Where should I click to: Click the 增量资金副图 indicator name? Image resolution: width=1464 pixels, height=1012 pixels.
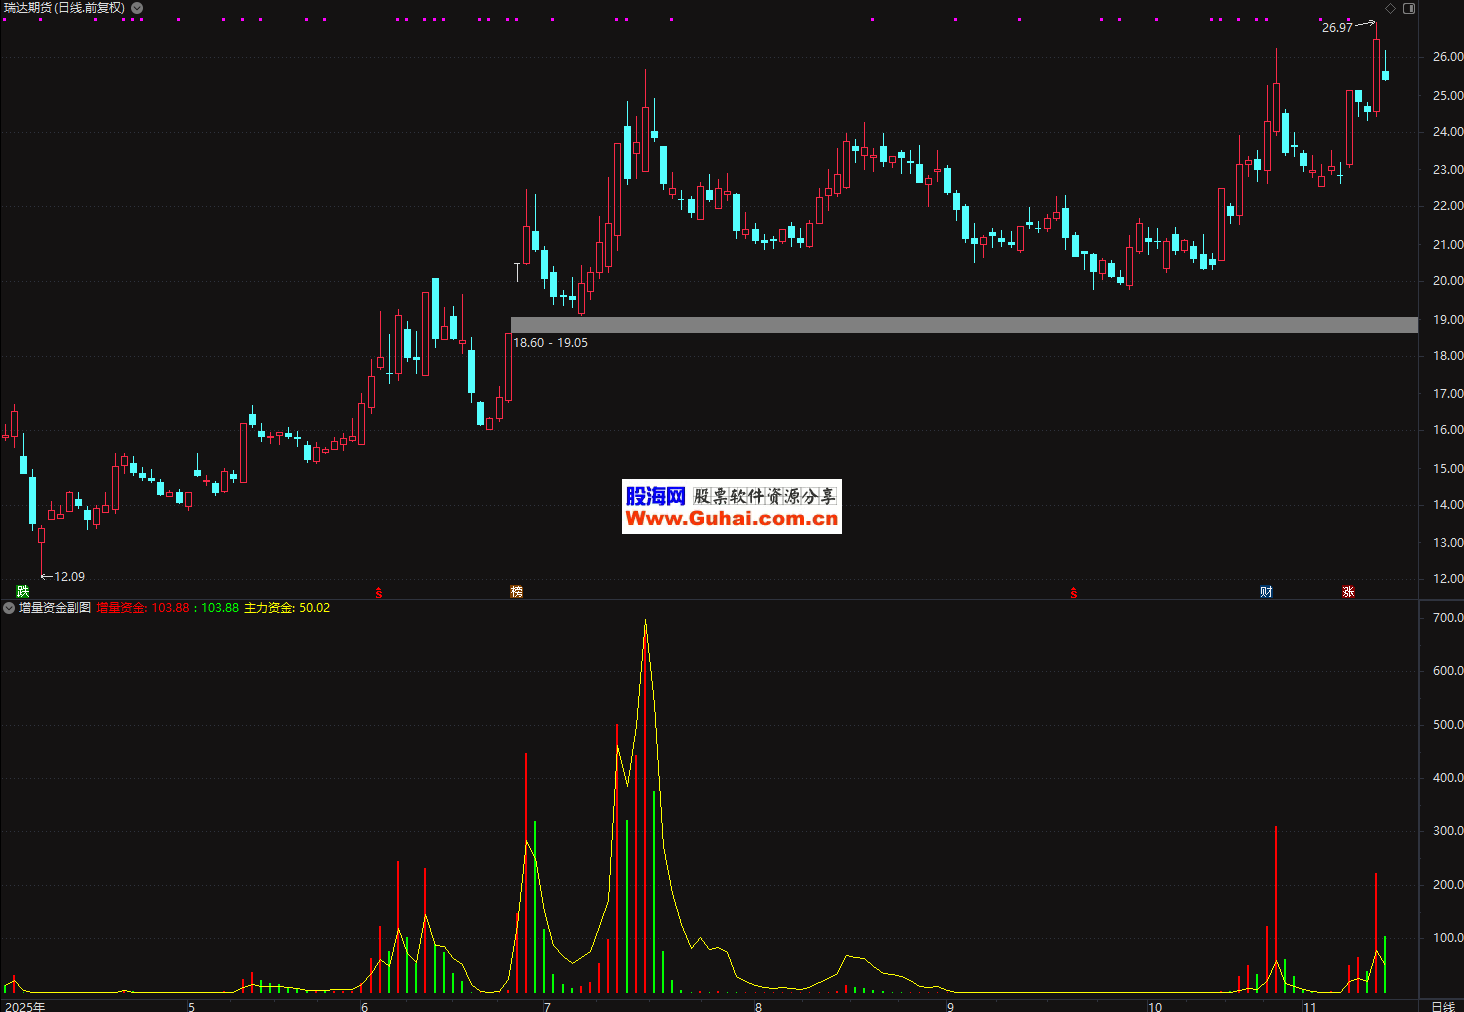click(x=55, y=608)
